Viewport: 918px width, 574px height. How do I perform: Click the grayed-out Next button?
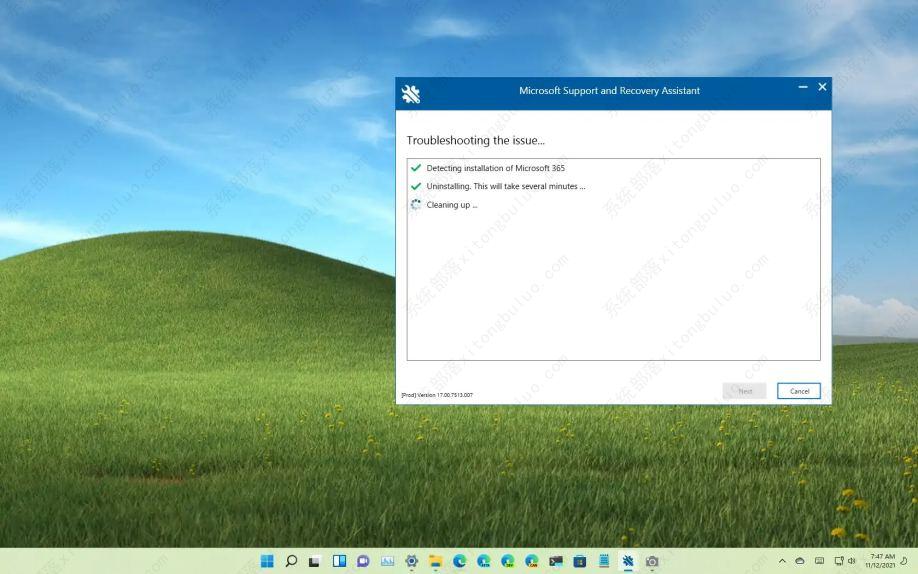coord(744,391)
